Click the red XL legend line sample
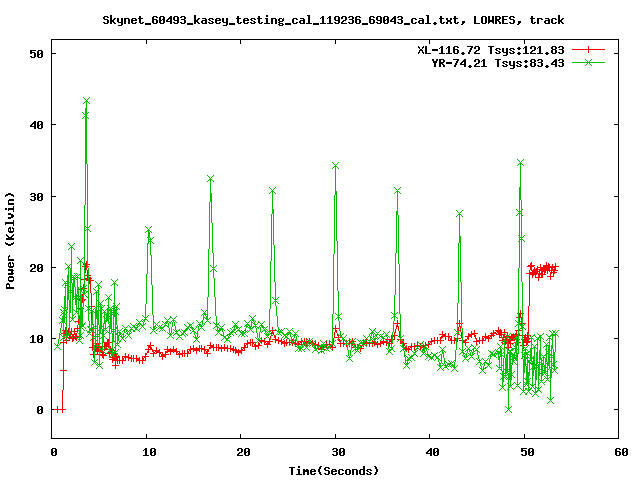 [x=588, y=50]
